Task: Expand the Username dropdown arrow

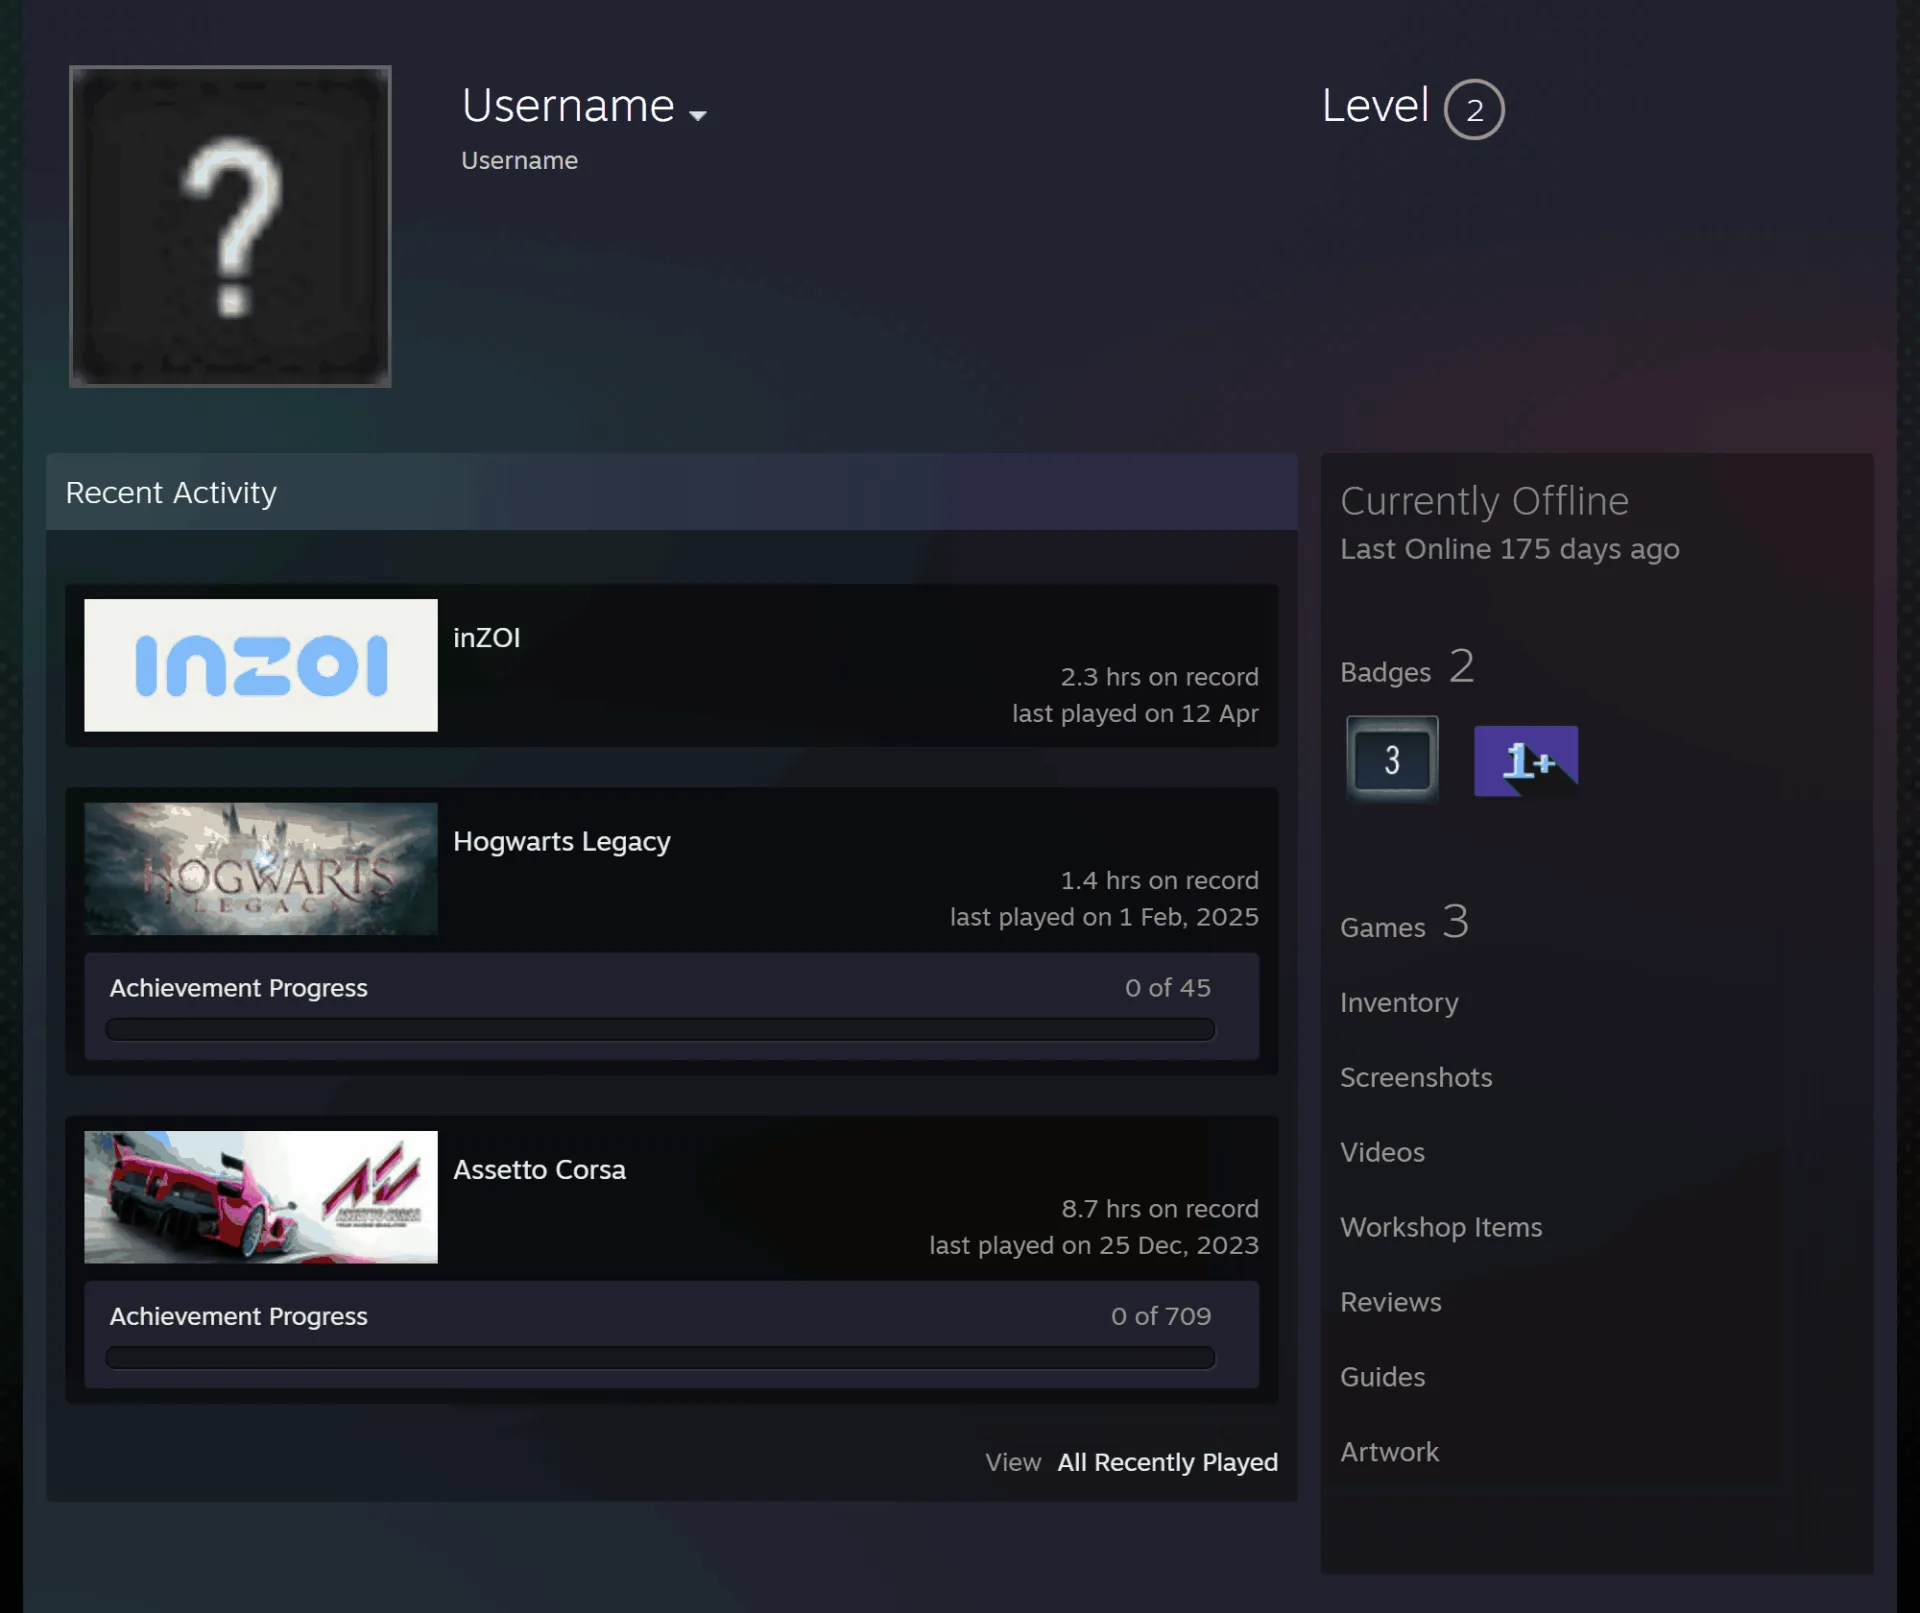Action: (698, 116)
